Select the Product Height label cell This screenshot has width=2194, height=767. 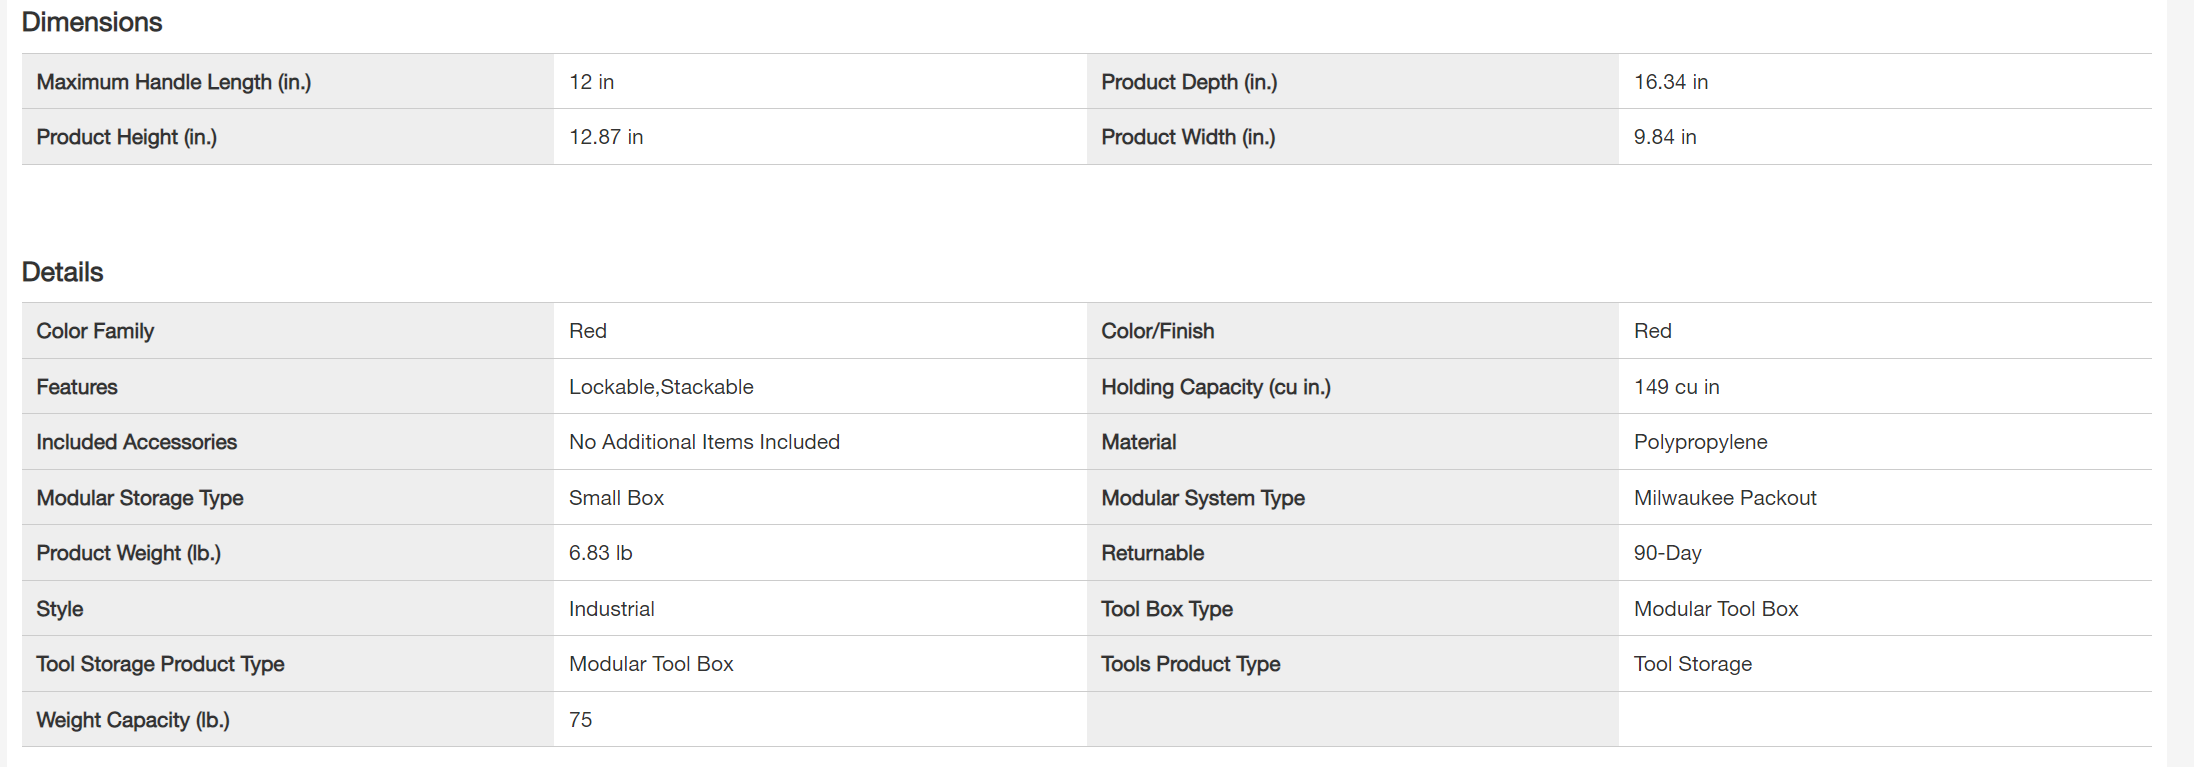[127, 137]
